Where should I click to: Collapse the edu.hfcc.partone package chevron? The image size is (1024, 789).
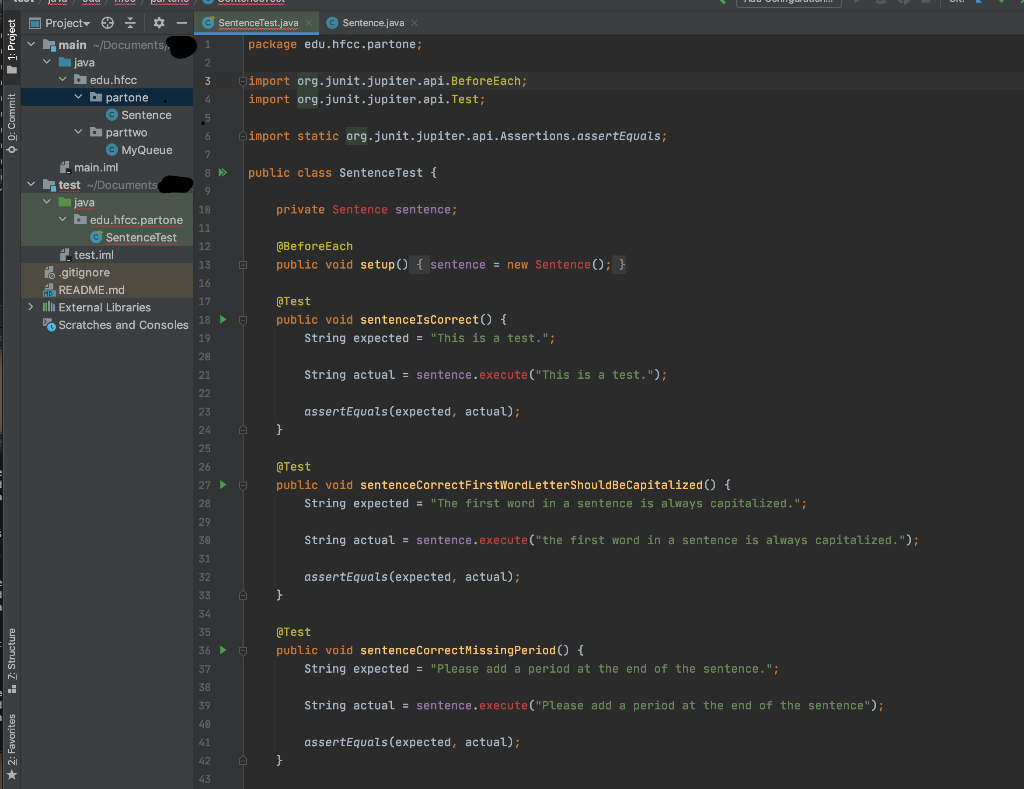tap(62, 219)
